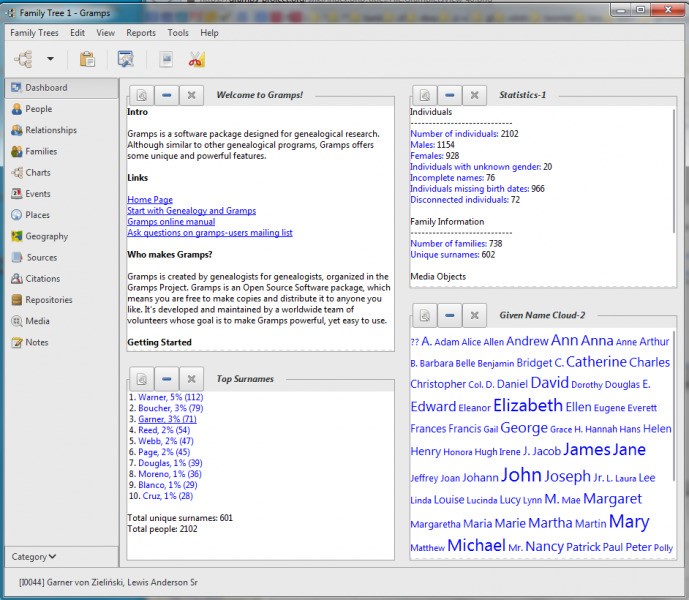The height and width of the screenshot is (600, 689).
Task: Click the Configure view toolbar icon
Action: click(x=126, y=59)
